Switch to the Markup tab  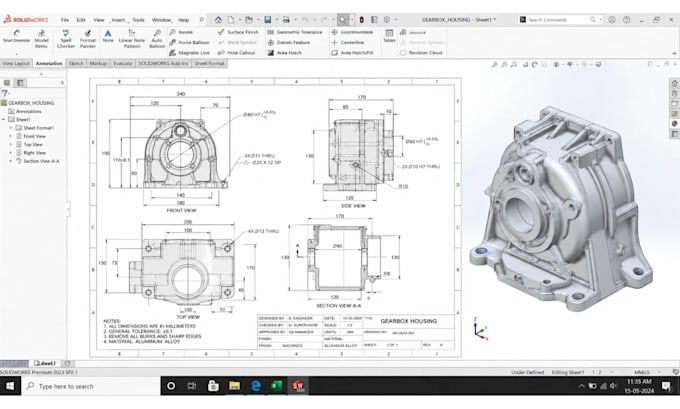(x=98, y=63)
